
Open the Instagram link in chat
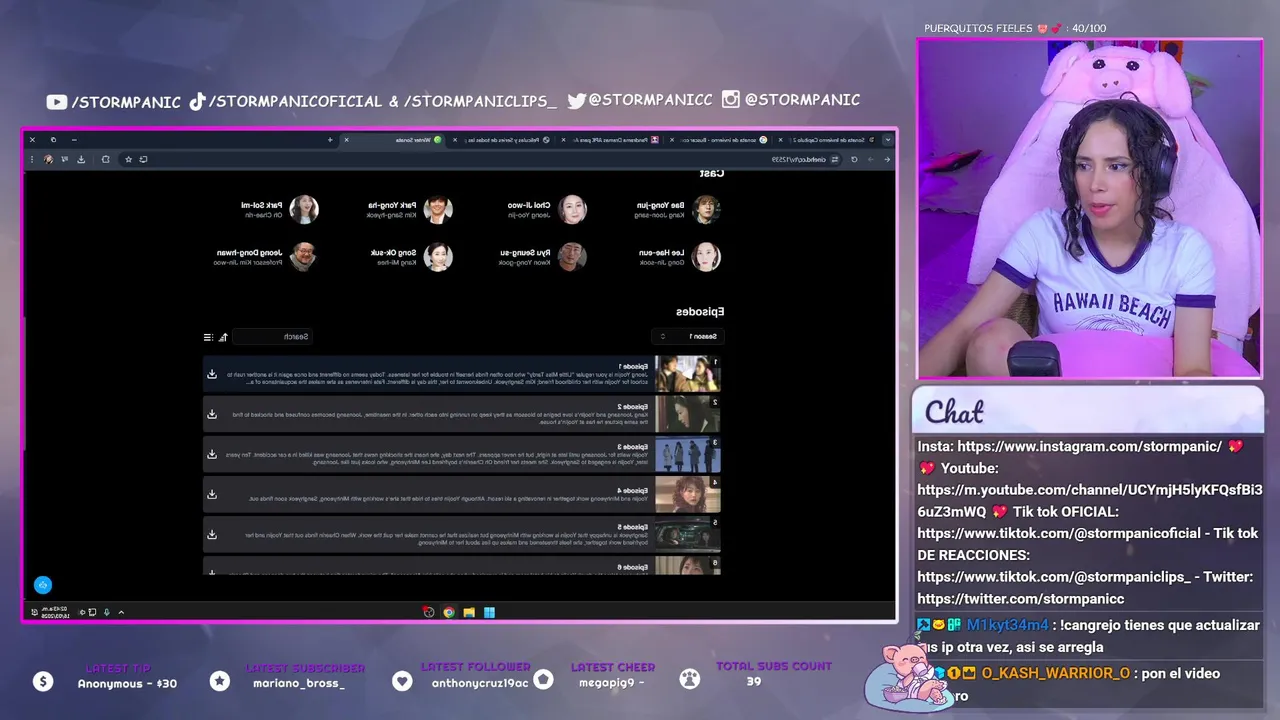click(1089, 446)
